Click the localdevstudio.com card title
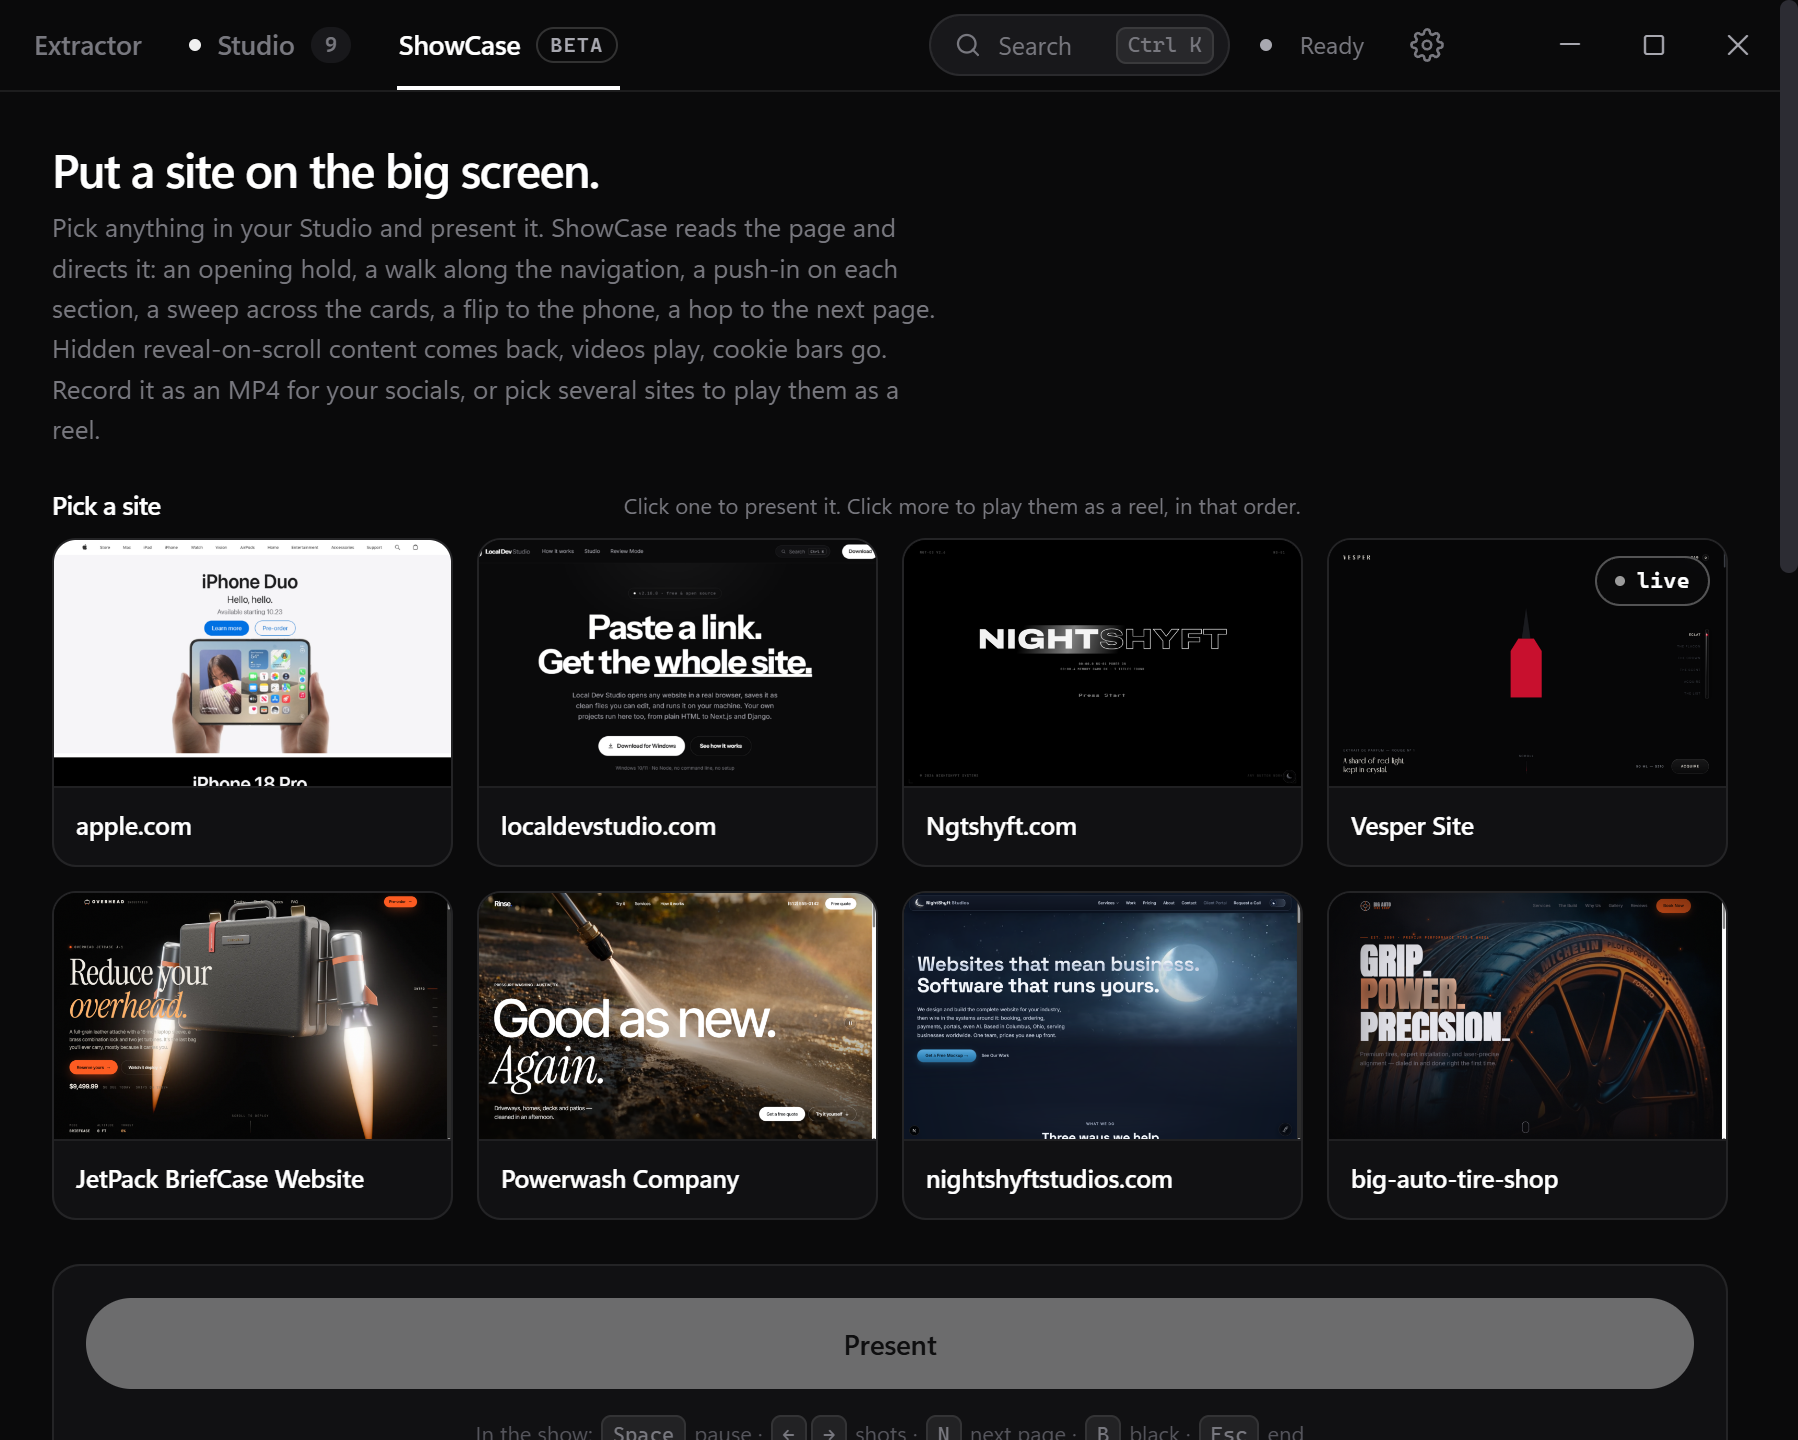 608,827
